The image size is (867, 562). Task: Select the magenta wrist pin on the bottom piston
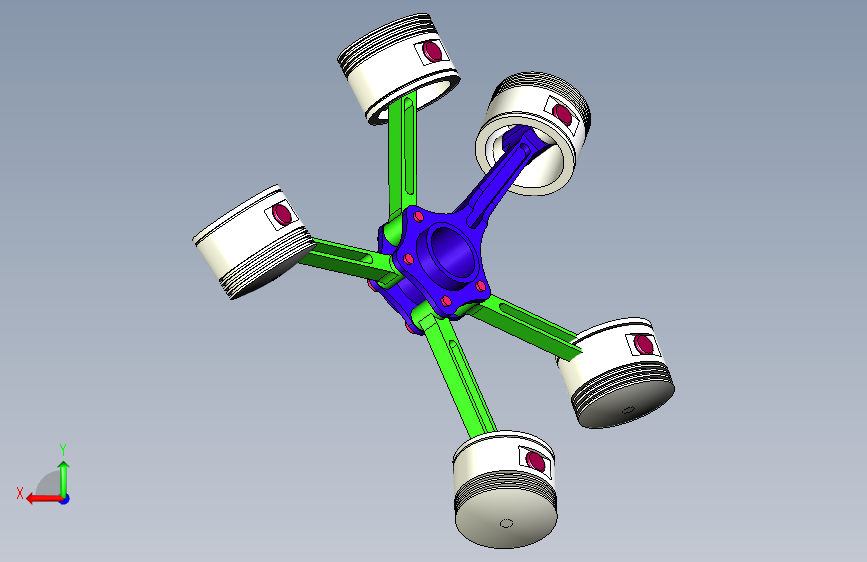(x=536, y=461)
